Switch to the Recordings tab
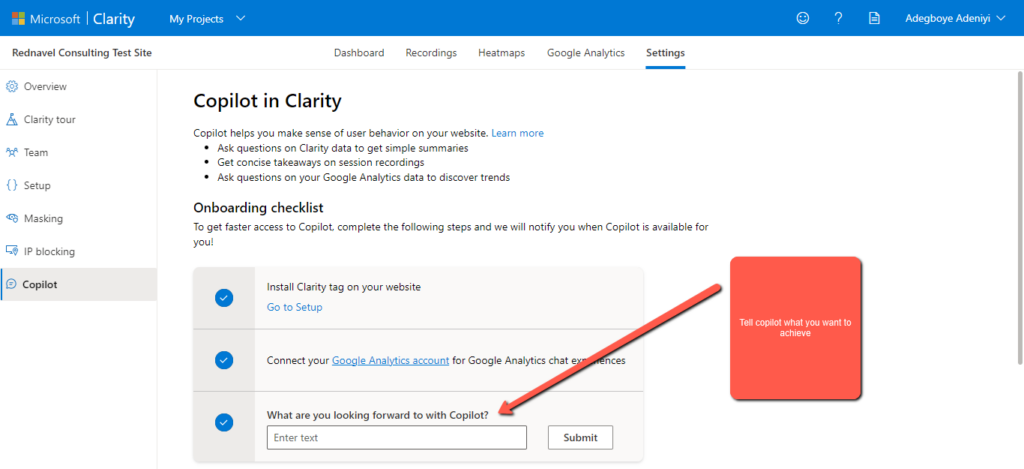This screenshot has width=1024, height=469. coord(431,53)
